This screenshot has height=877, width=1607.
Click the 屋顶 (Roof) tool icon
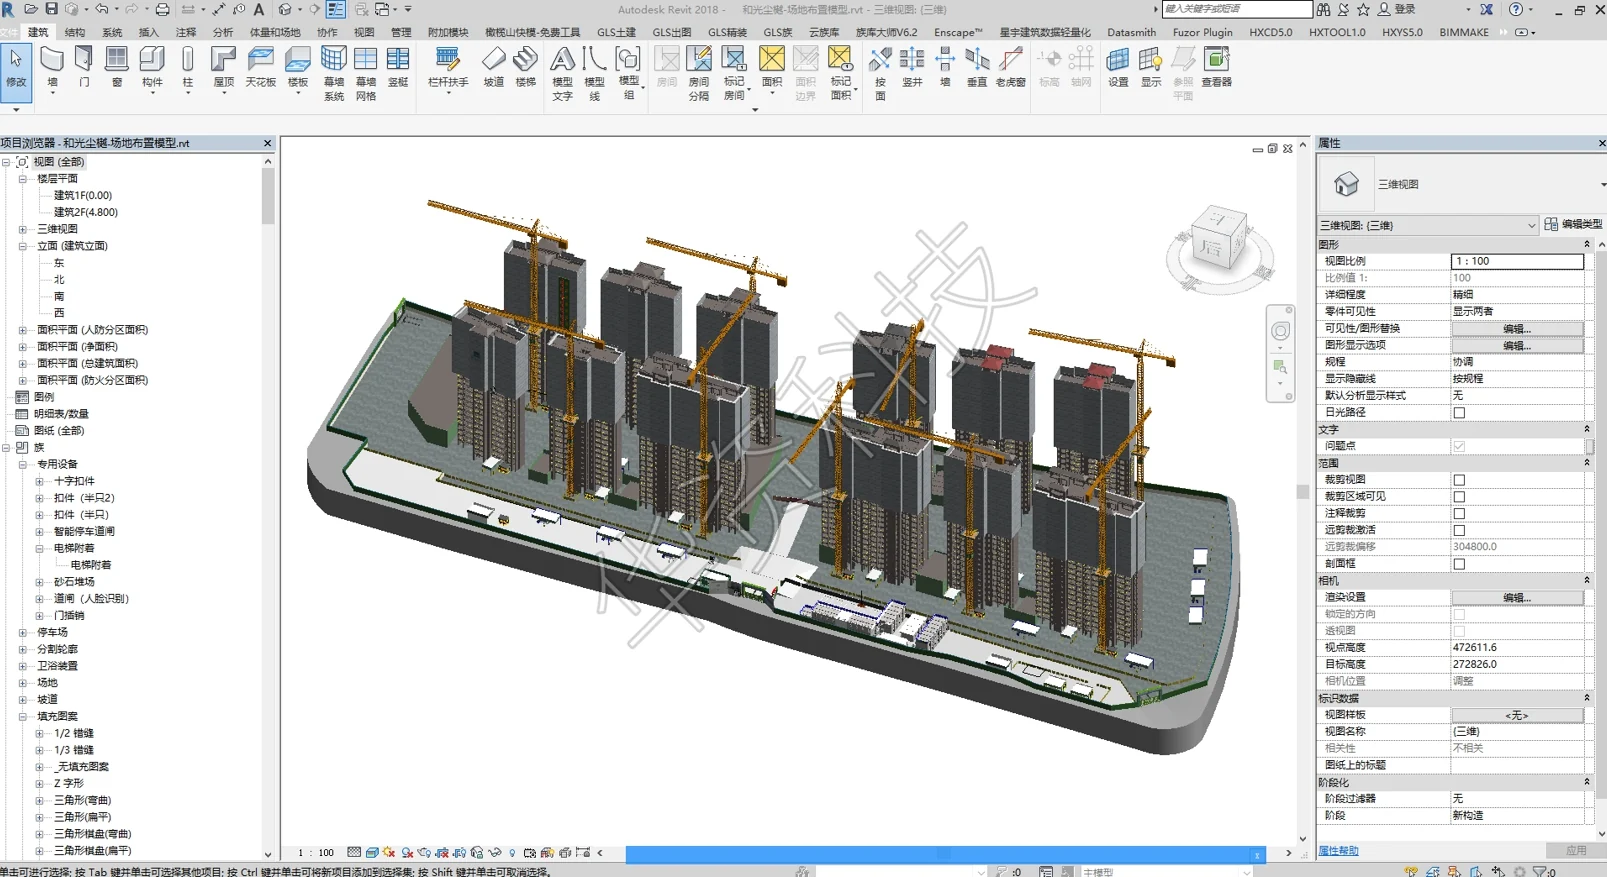coord(224,60)
